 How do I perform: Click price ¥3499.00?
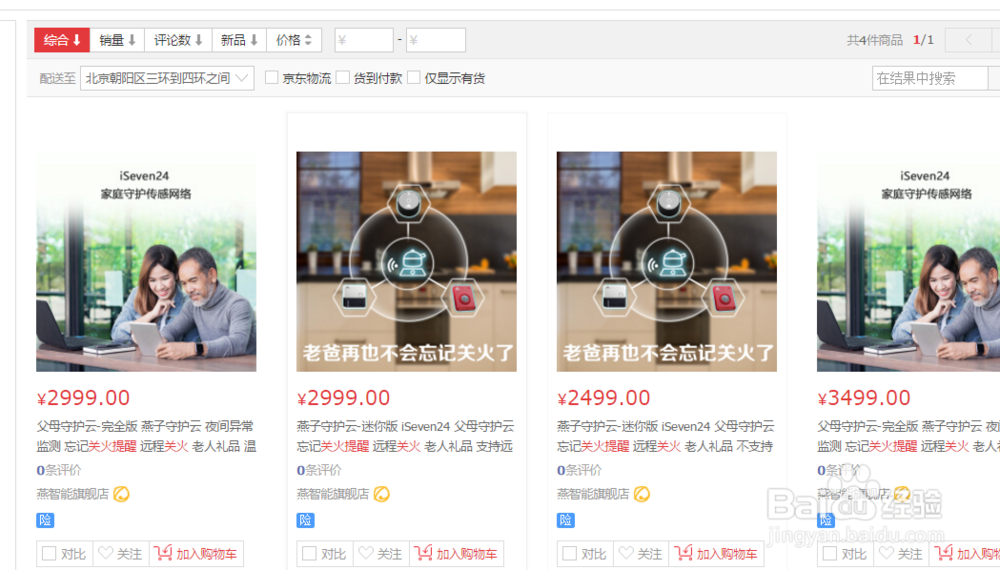pyautogui.click(x=864, y=398)
